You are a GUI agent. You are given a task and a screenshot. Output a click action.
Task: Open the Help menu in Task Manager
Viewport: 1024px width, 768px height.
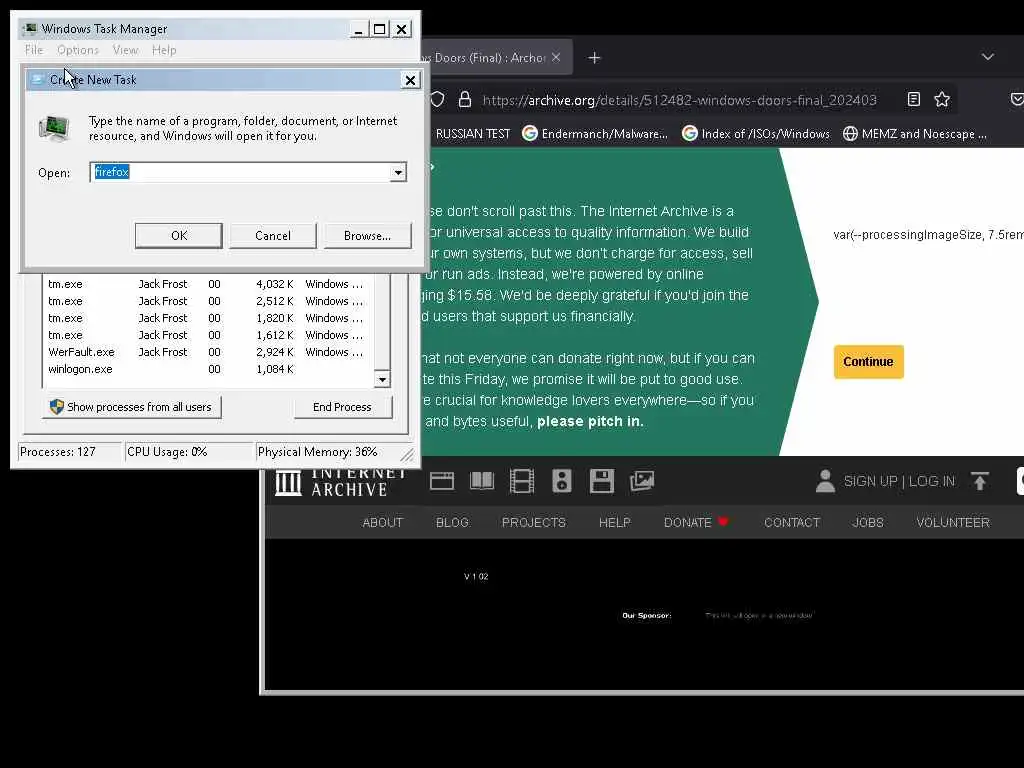pos(164,50)
